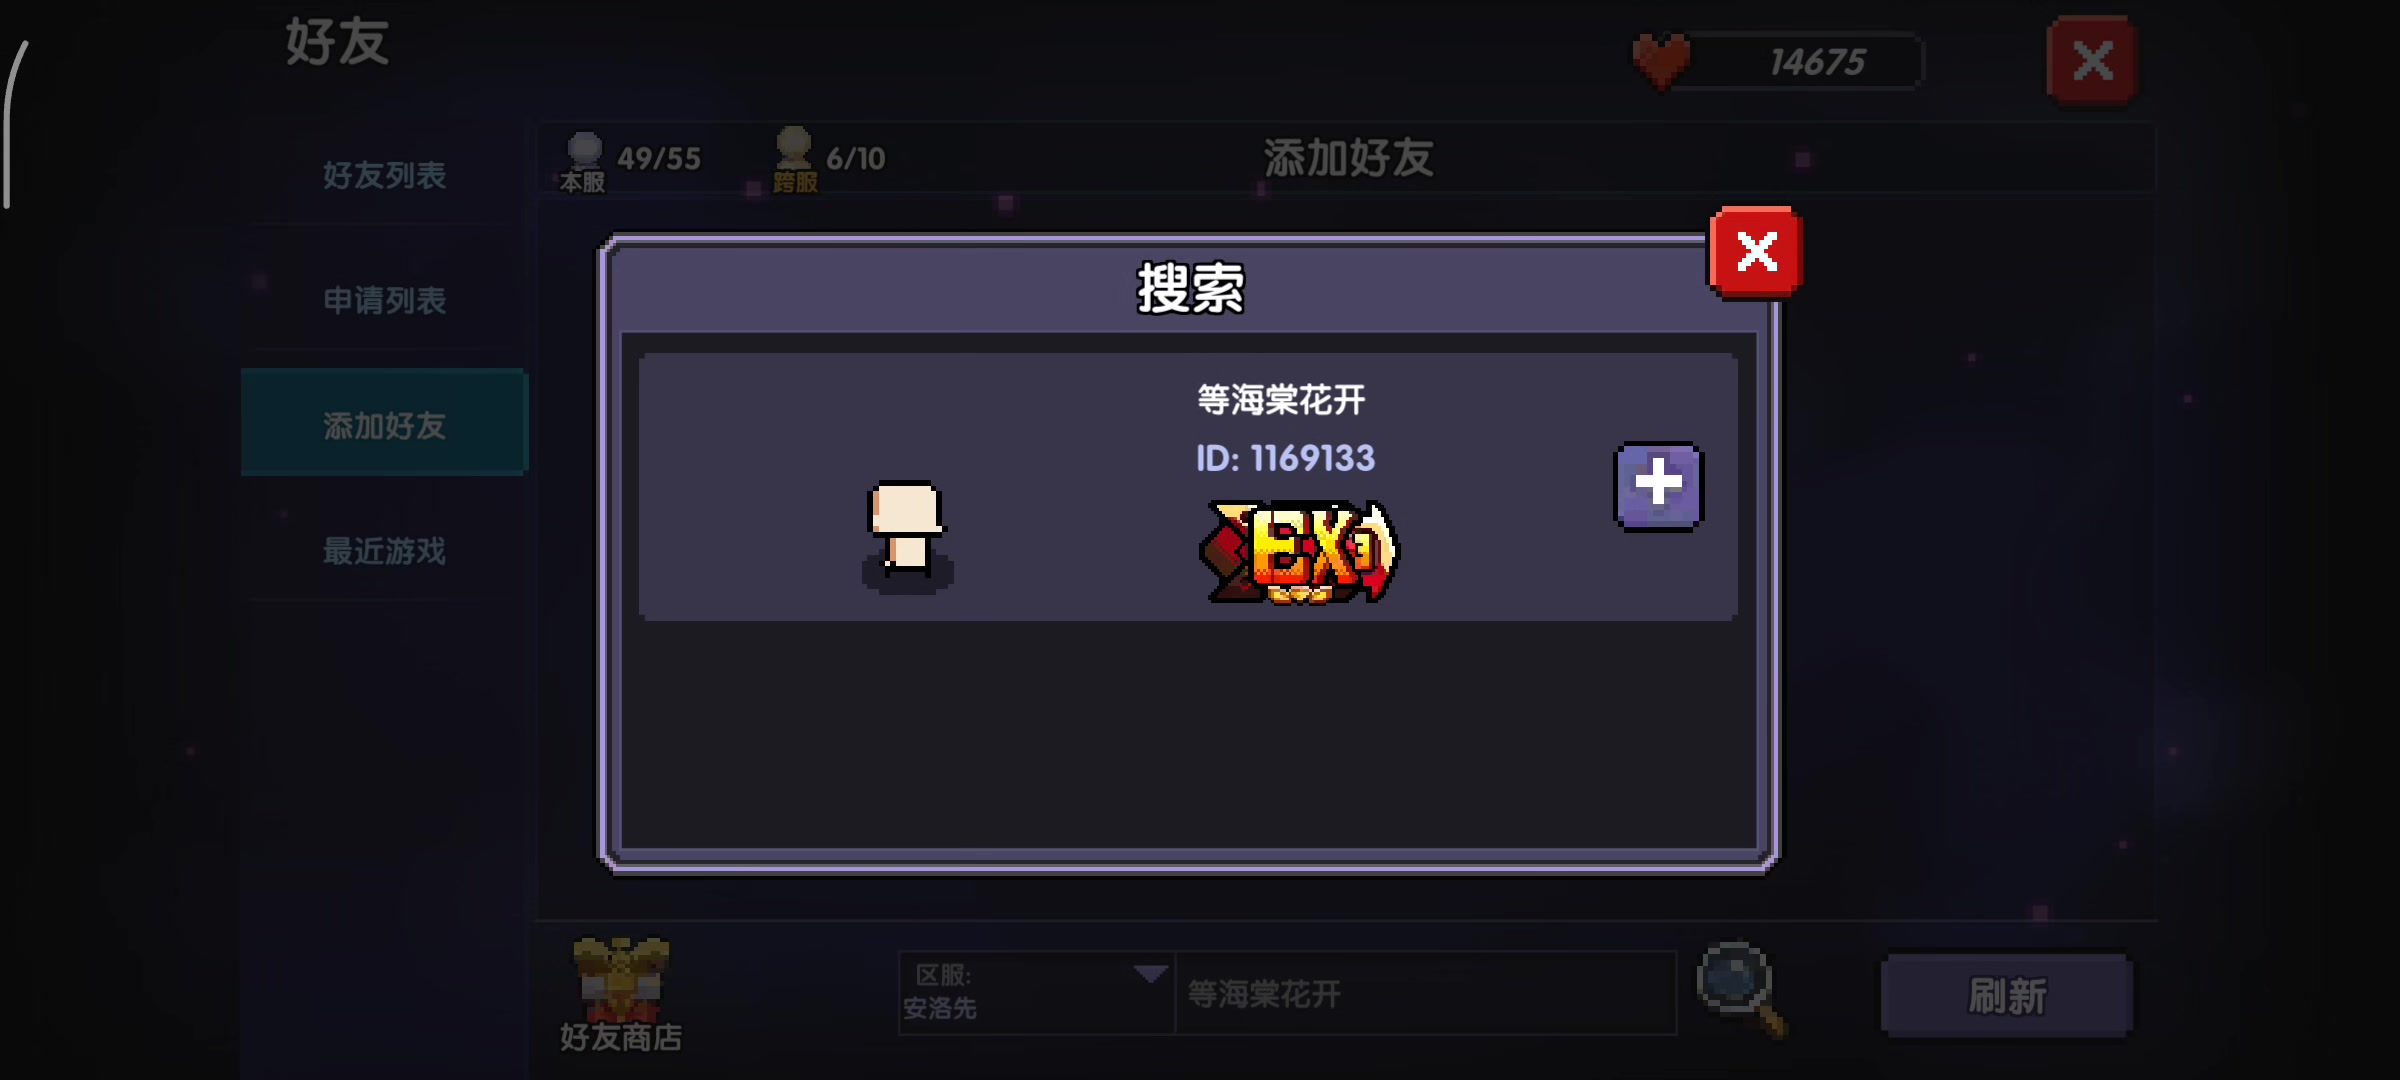Viewport: 2400px width, 1080px height.
Task: Open the 最近游戏 tab
Action: tap(384, 550)
